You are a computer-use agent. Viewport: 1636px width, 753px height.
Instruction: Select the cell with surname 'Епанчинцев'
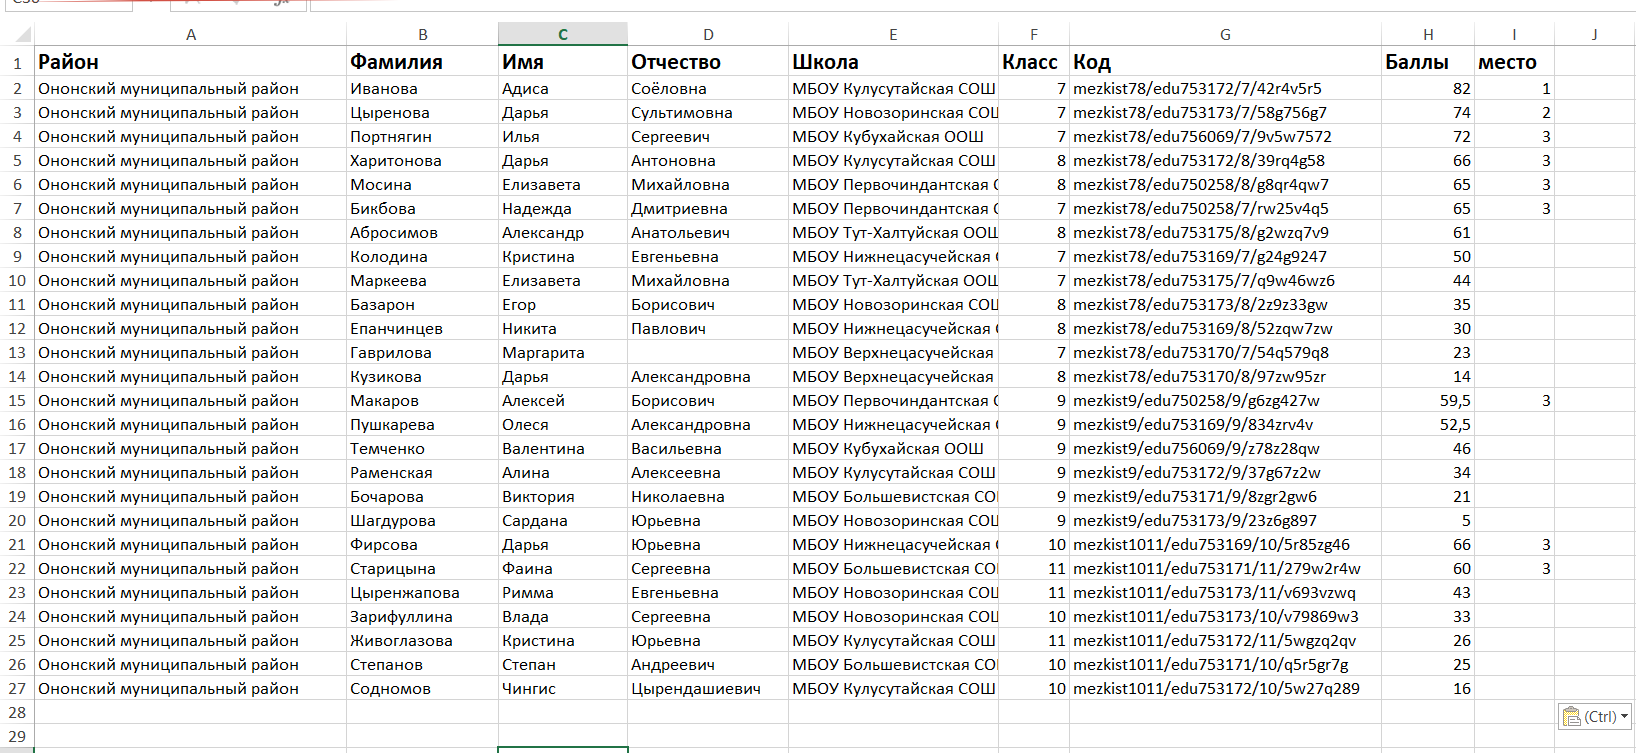point(423,328)
